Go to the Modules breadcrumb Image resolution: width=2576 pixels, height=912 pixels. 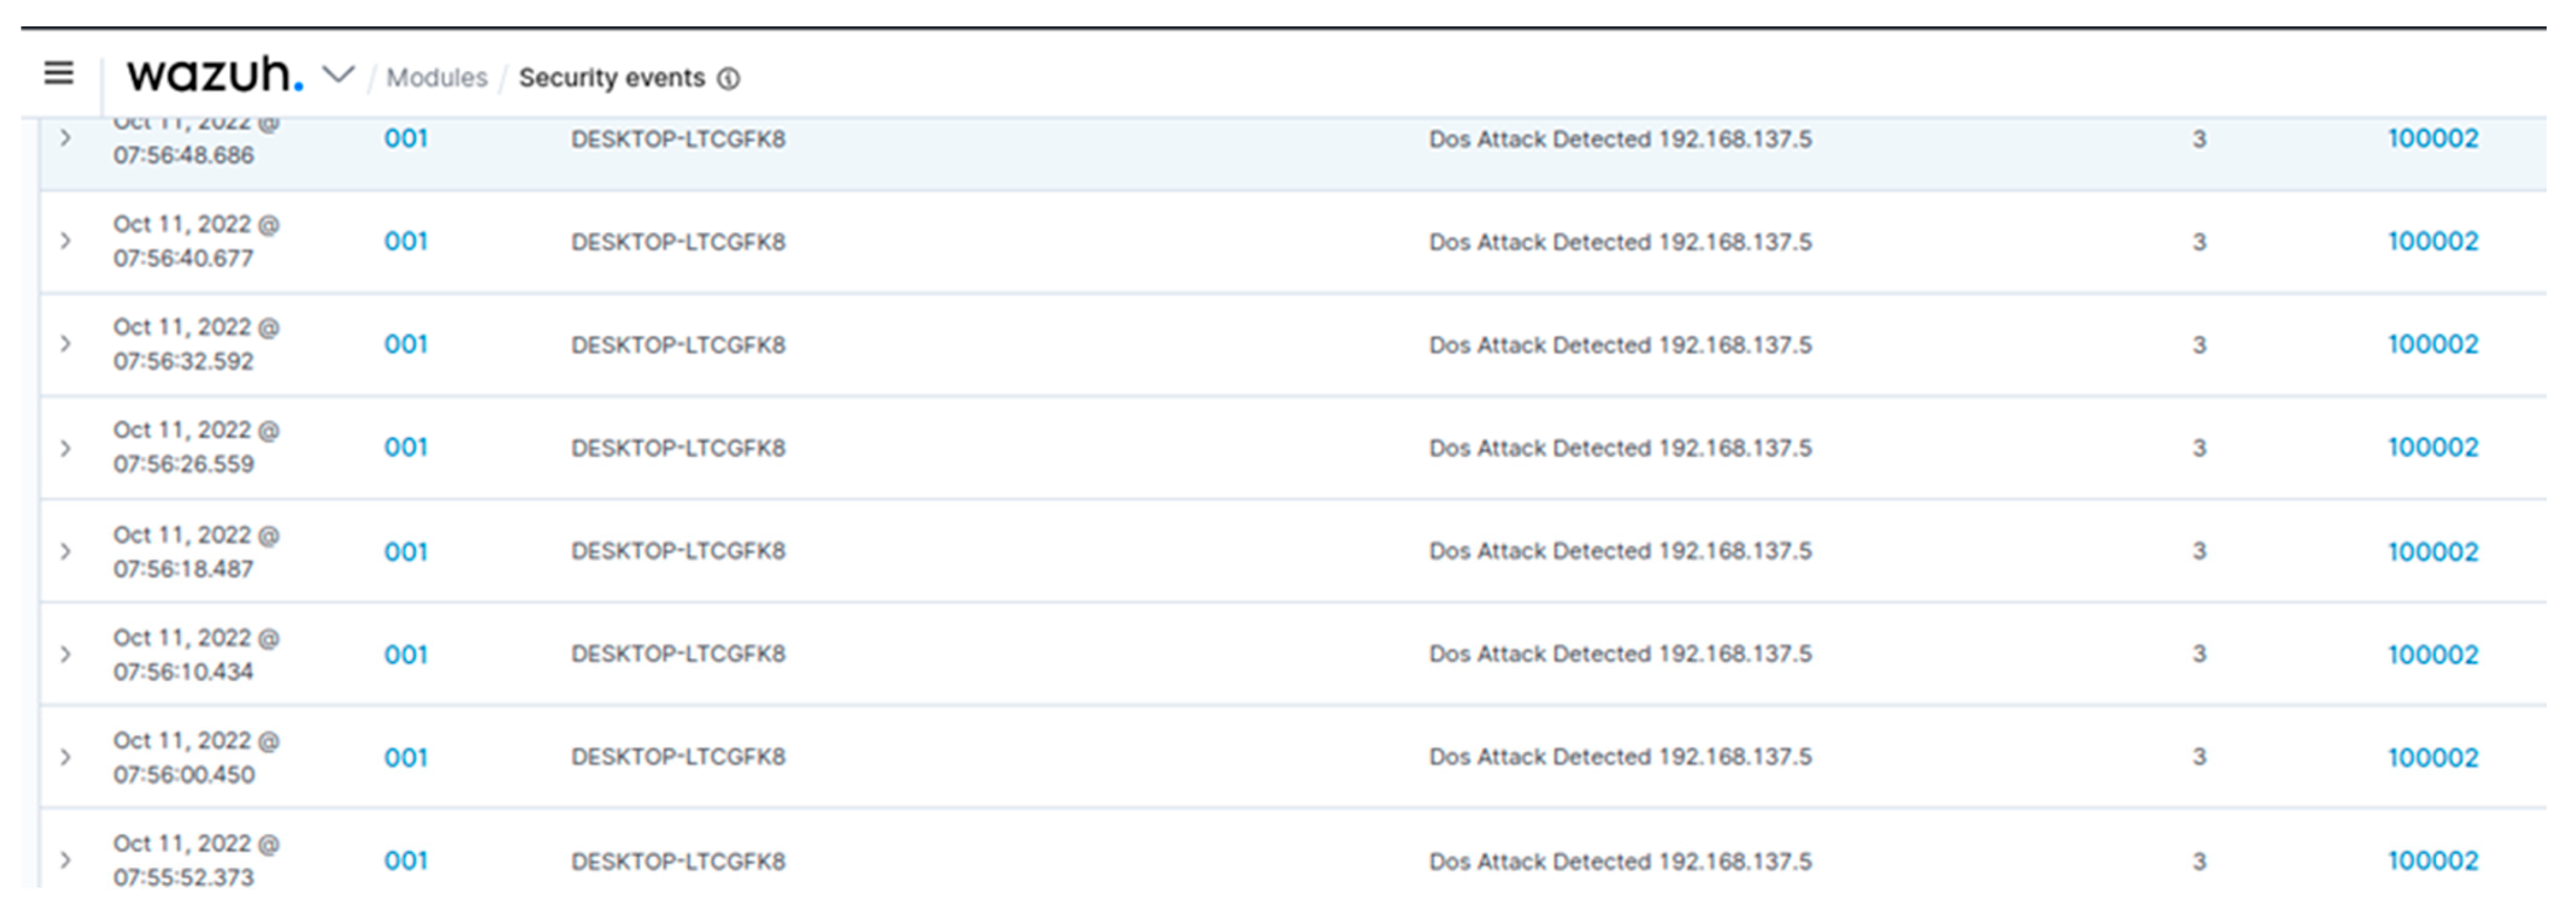pyautogui.click(x=437, y=78)
